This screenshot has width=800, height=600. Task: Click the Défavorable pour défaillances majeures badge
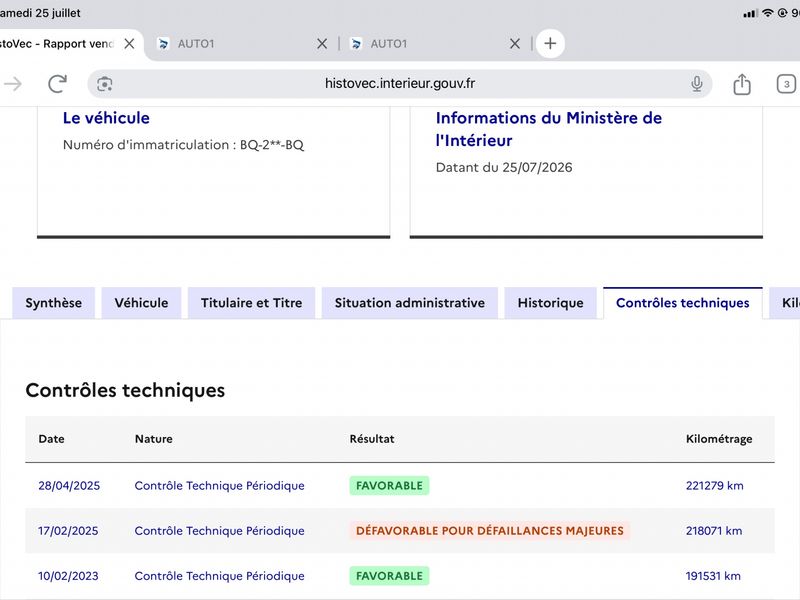coord(490,531)
